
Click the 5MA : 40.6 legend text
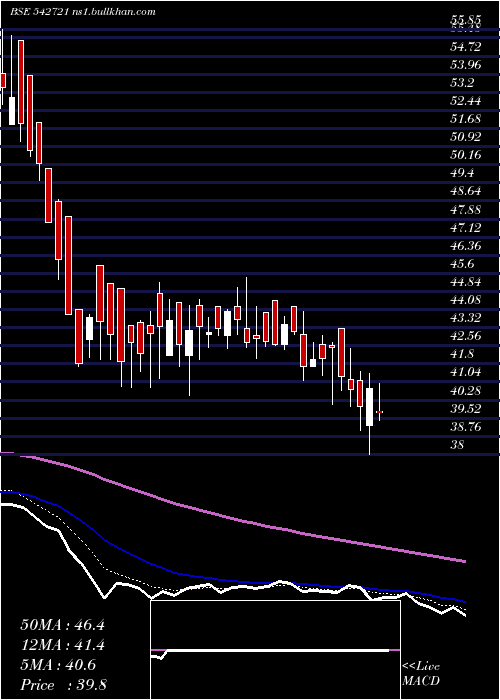[x=58, y=665]
